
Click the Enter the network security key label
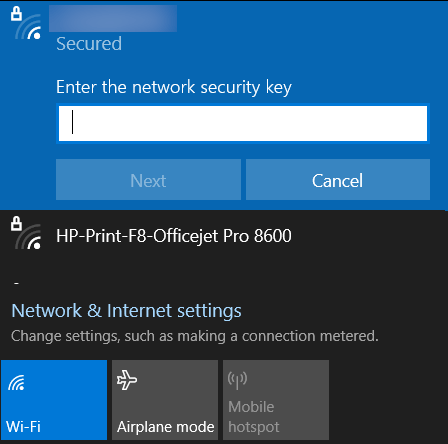coord(174,87)
